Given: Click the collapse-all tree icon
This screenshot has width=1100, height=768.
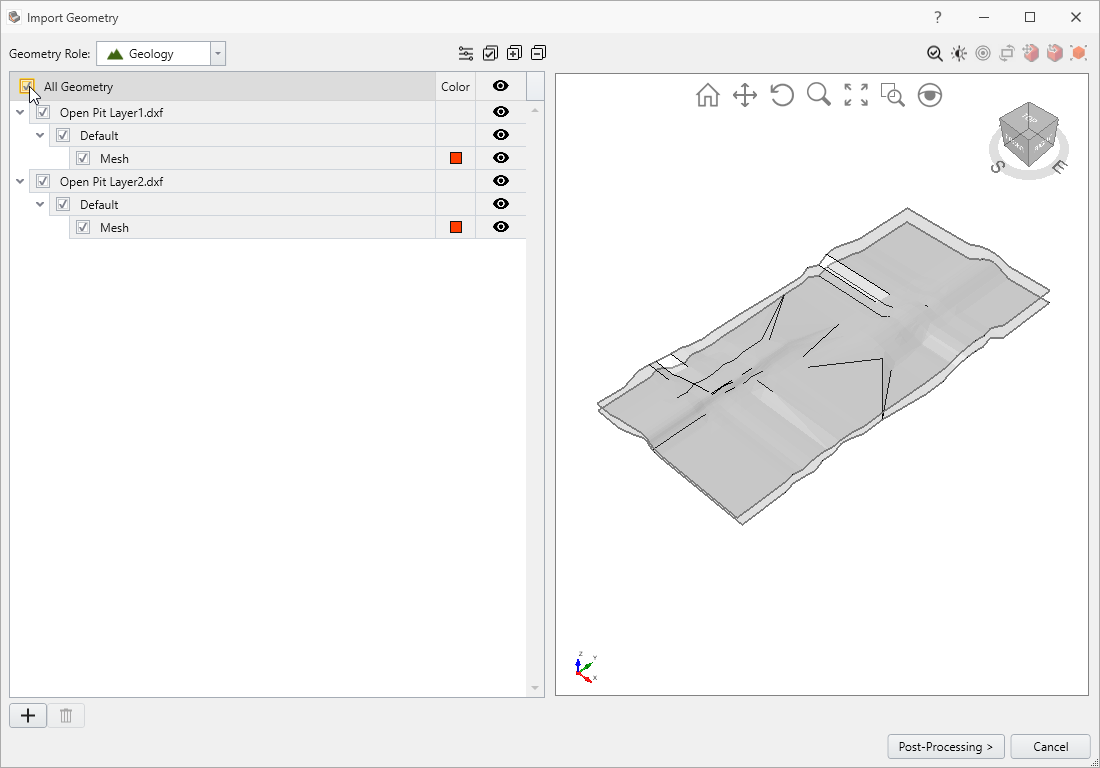Looking at the screenshot, I should point(539,53).
